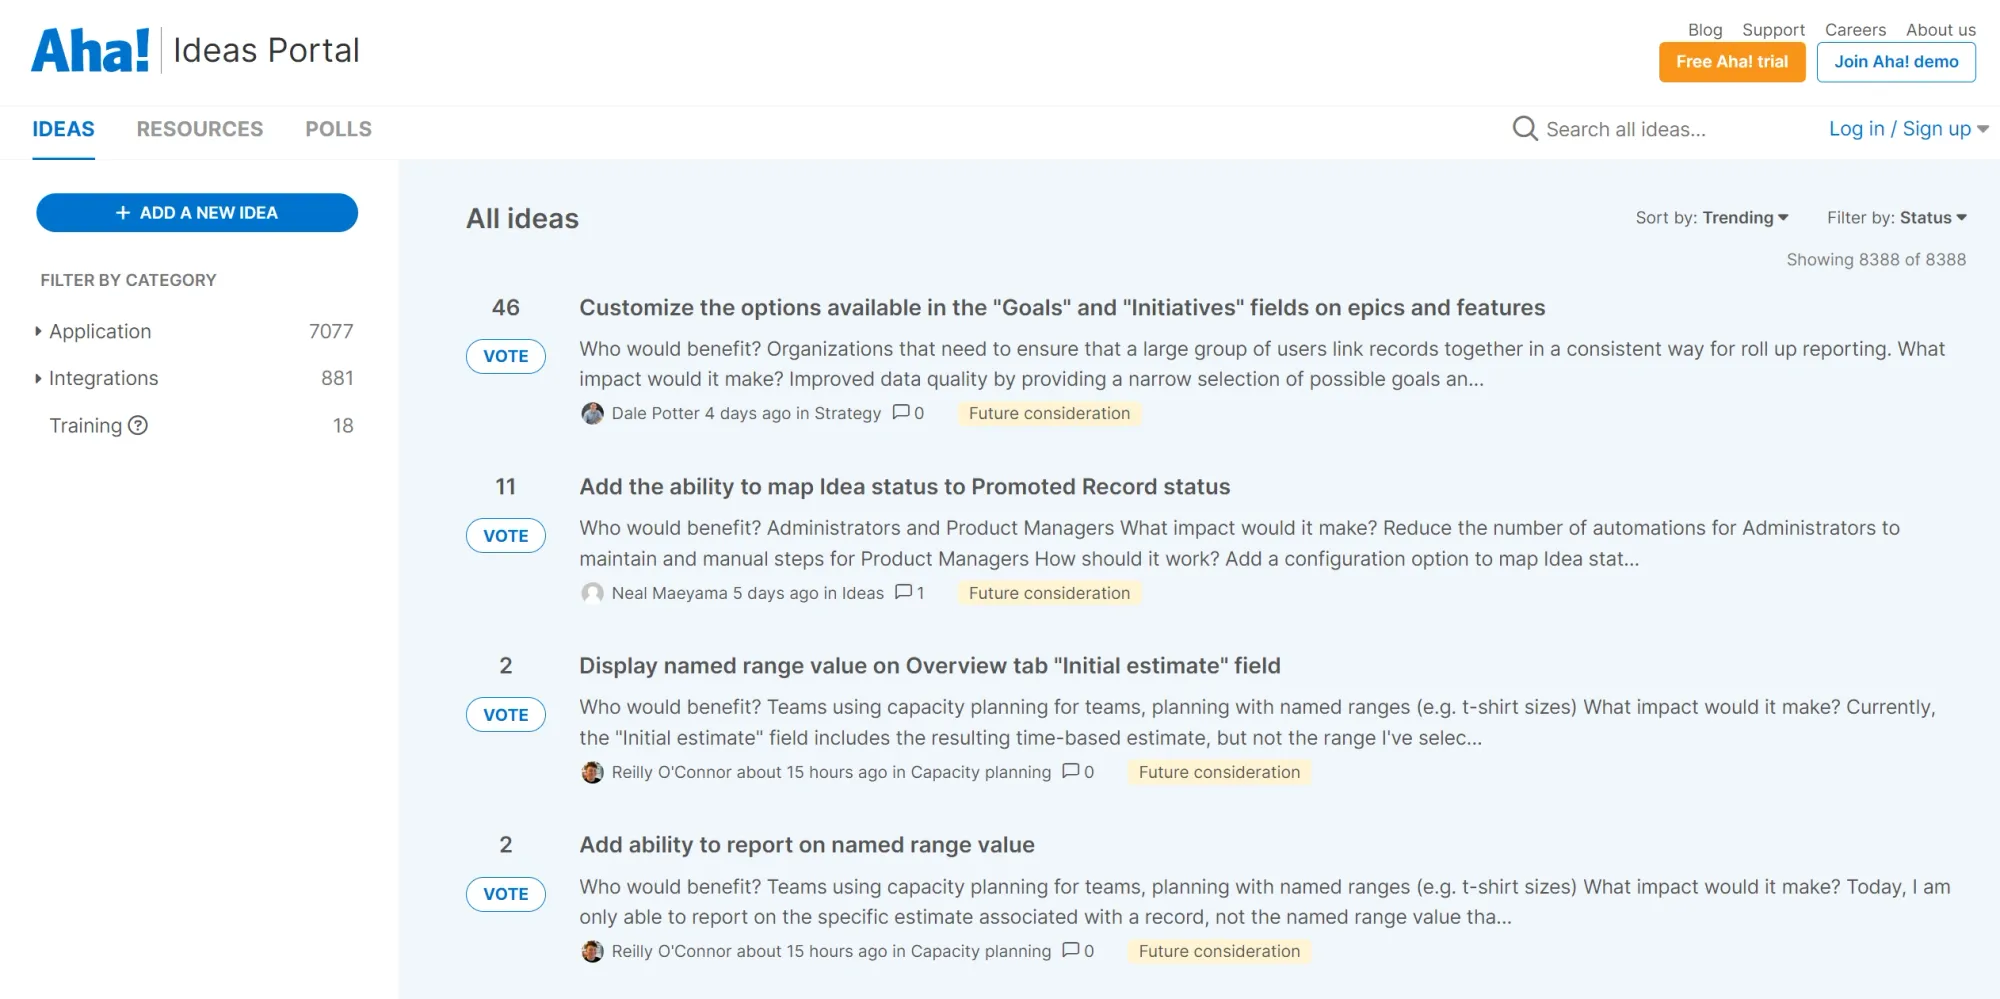This screenshot has height=999, width=2000.
Task: Open the search ideas field via magnifier icon
Action: pos(1524,128)
